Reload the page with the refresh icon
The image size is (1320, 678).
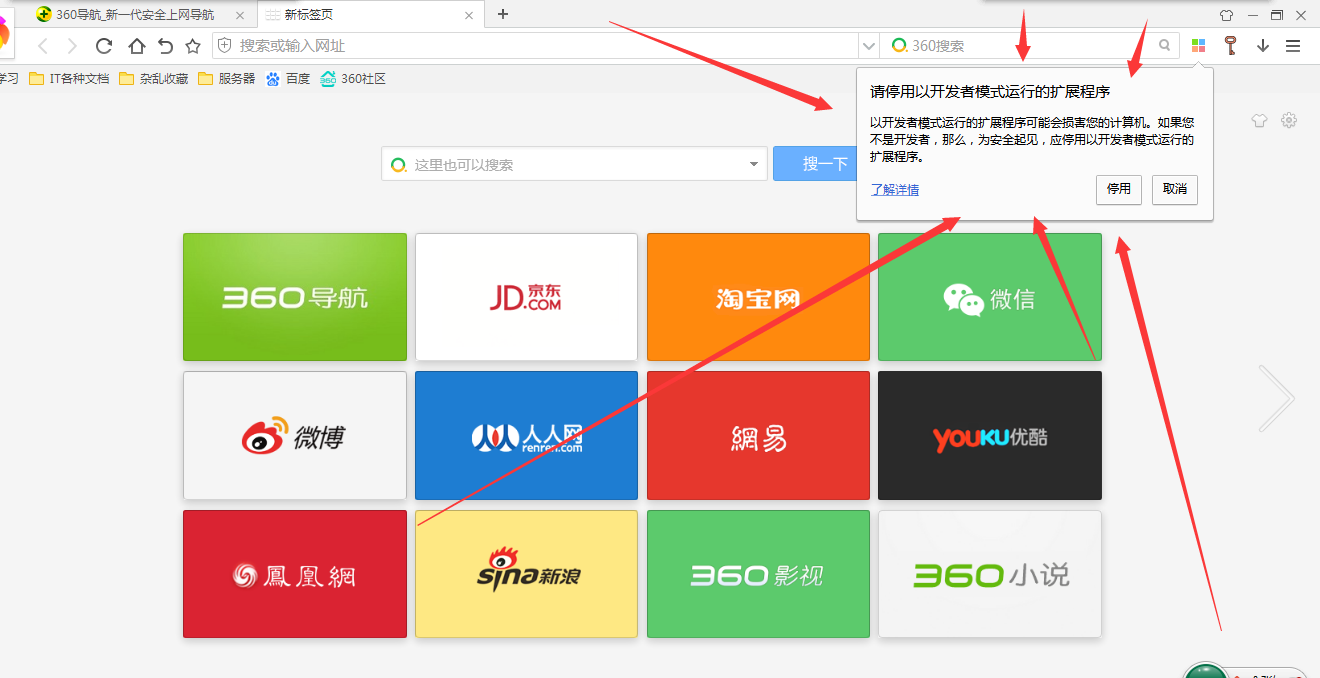103,46
